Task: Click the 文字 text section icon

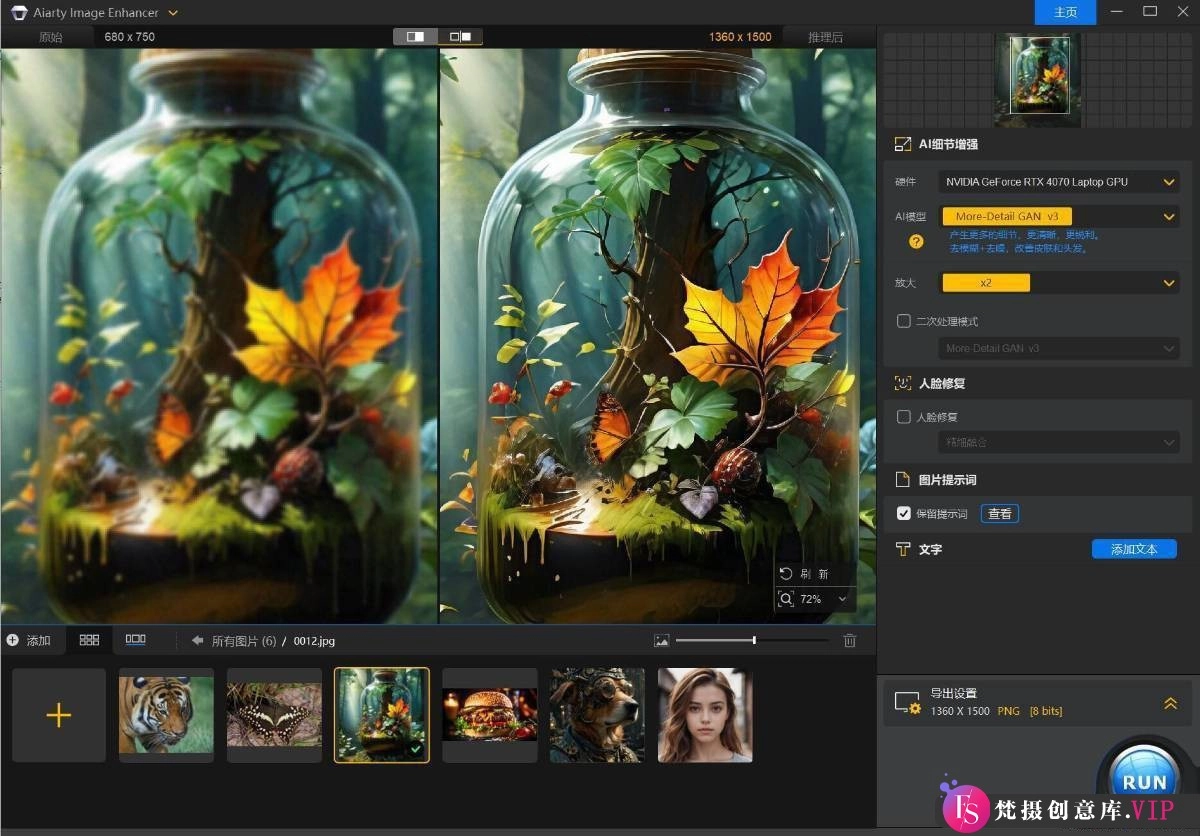Action: point(903,549)
